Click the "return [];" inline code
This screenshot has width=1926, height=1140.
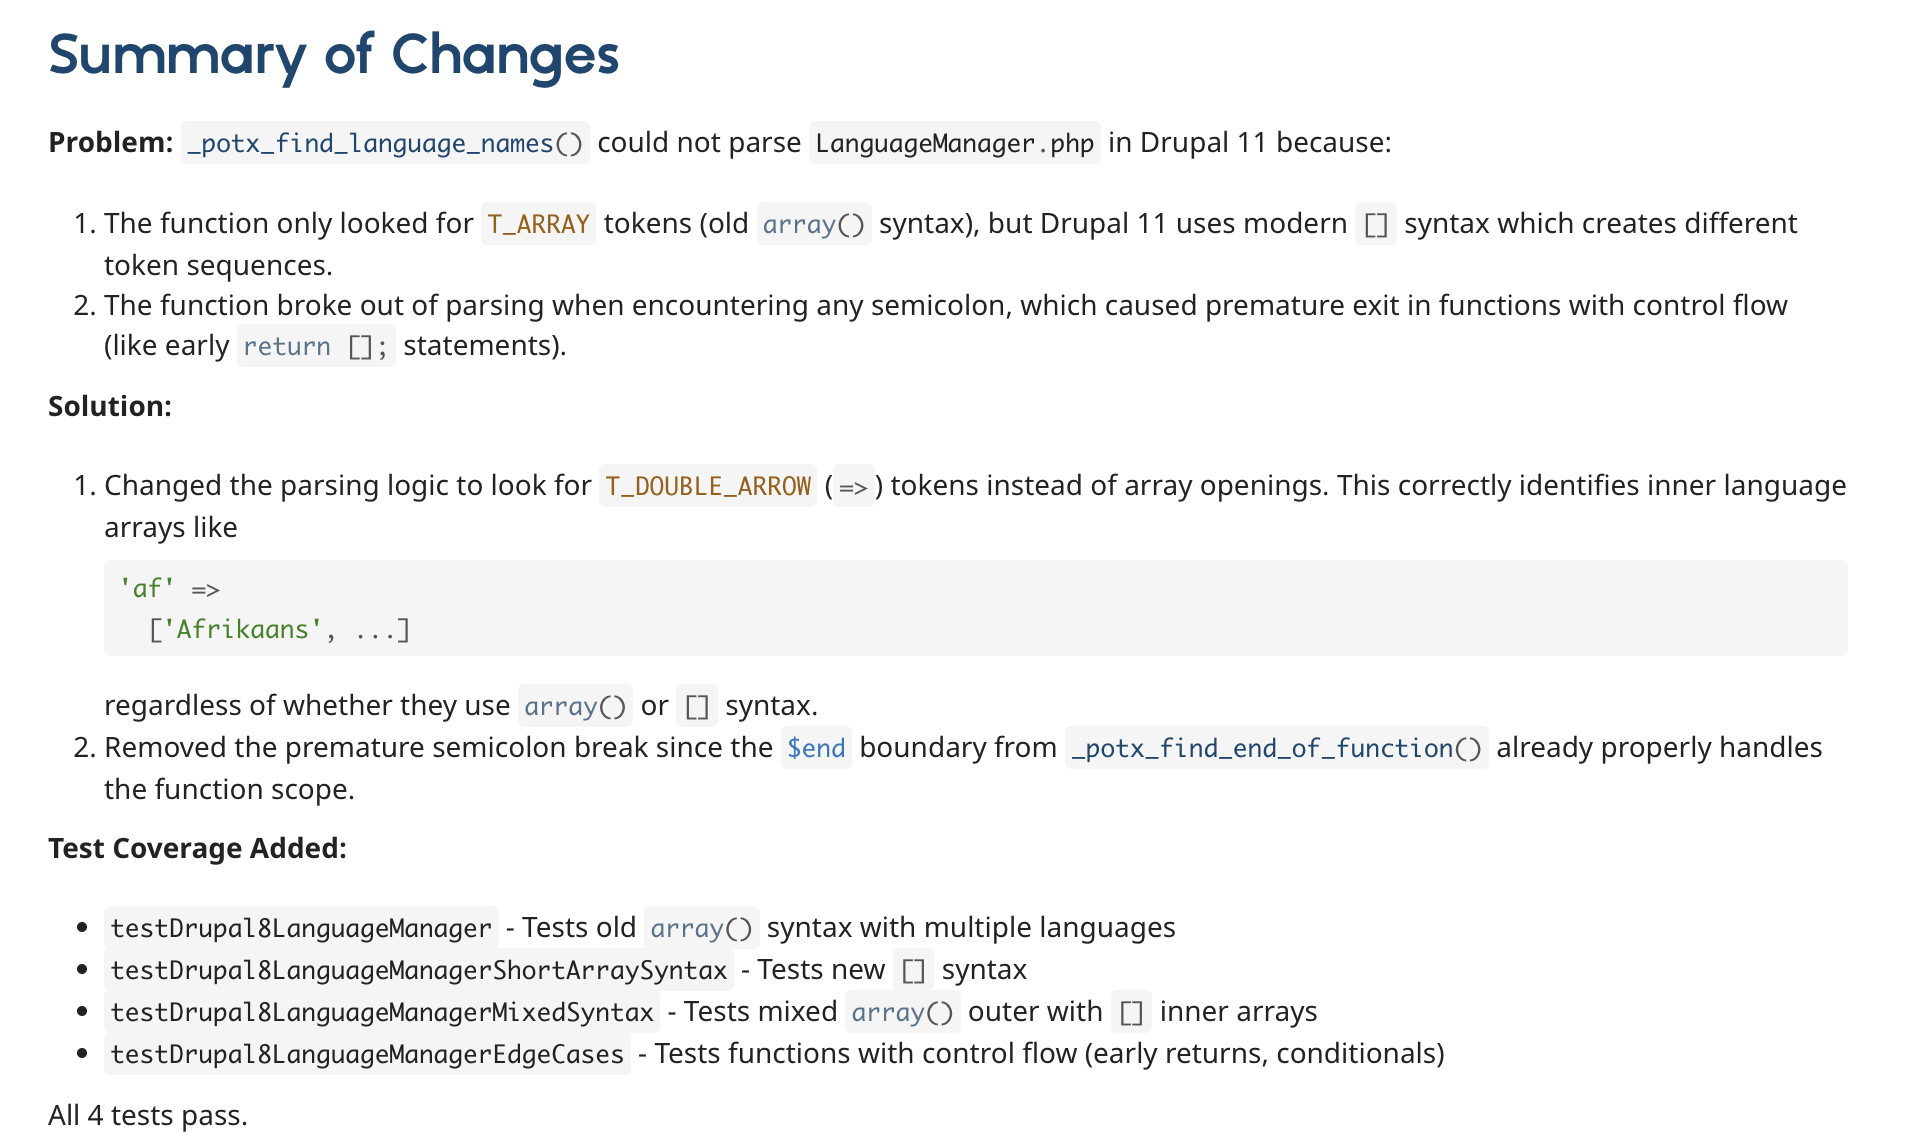[x=315, y=347]
